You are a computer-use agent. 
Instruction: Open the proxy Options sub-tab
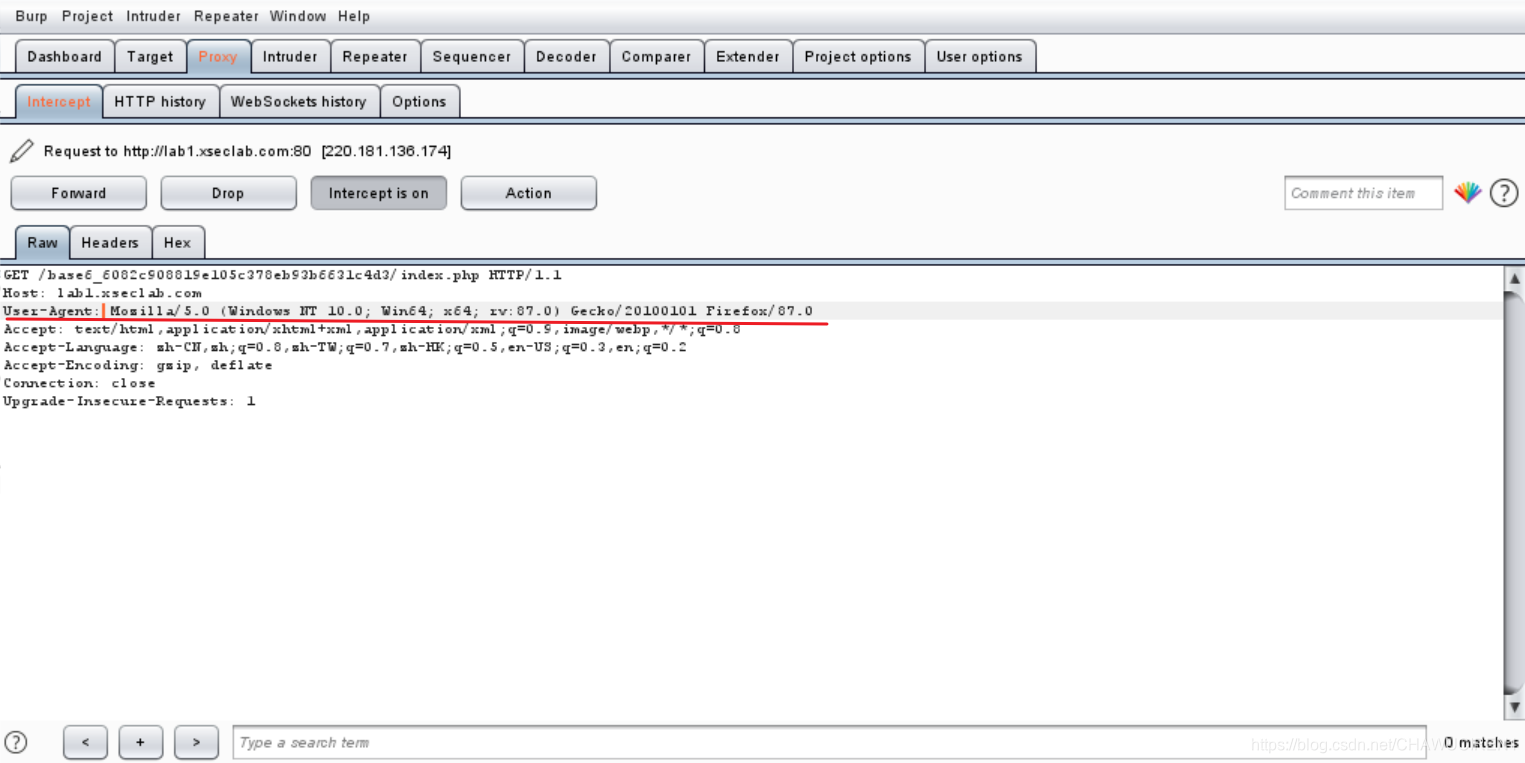click(x=419, y=101)
